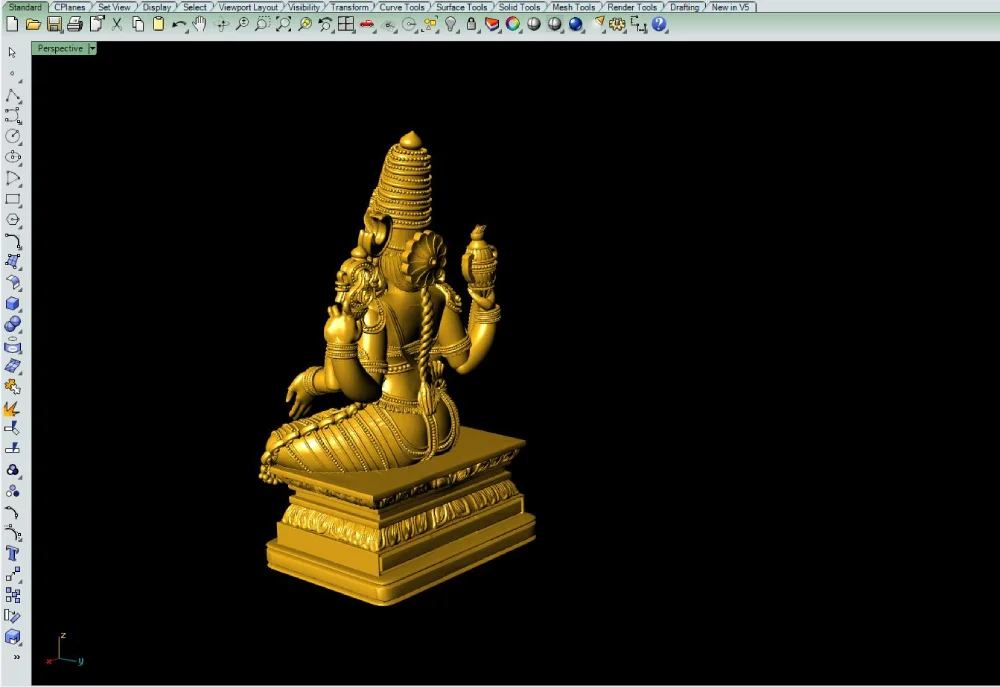This screenshot has height=687, width=1000.
Task: Open the Help question mark icon
Action: [659, 24]
